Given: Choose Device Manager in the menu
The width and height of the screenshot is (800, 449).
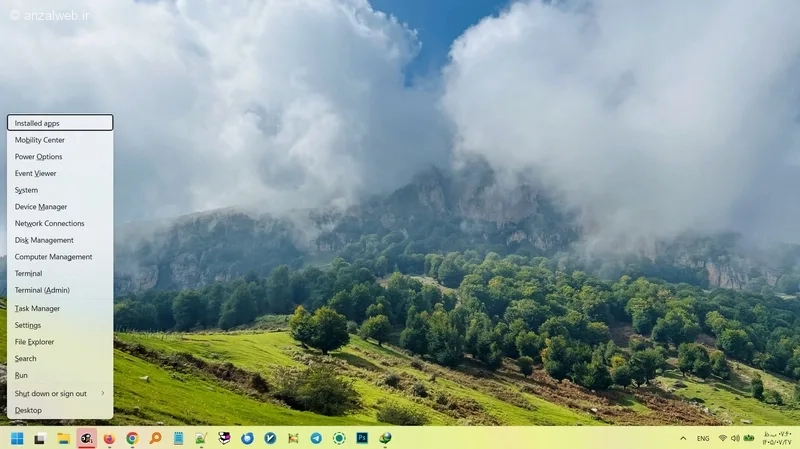Looking at the screenshot, I should click(60, 207).
